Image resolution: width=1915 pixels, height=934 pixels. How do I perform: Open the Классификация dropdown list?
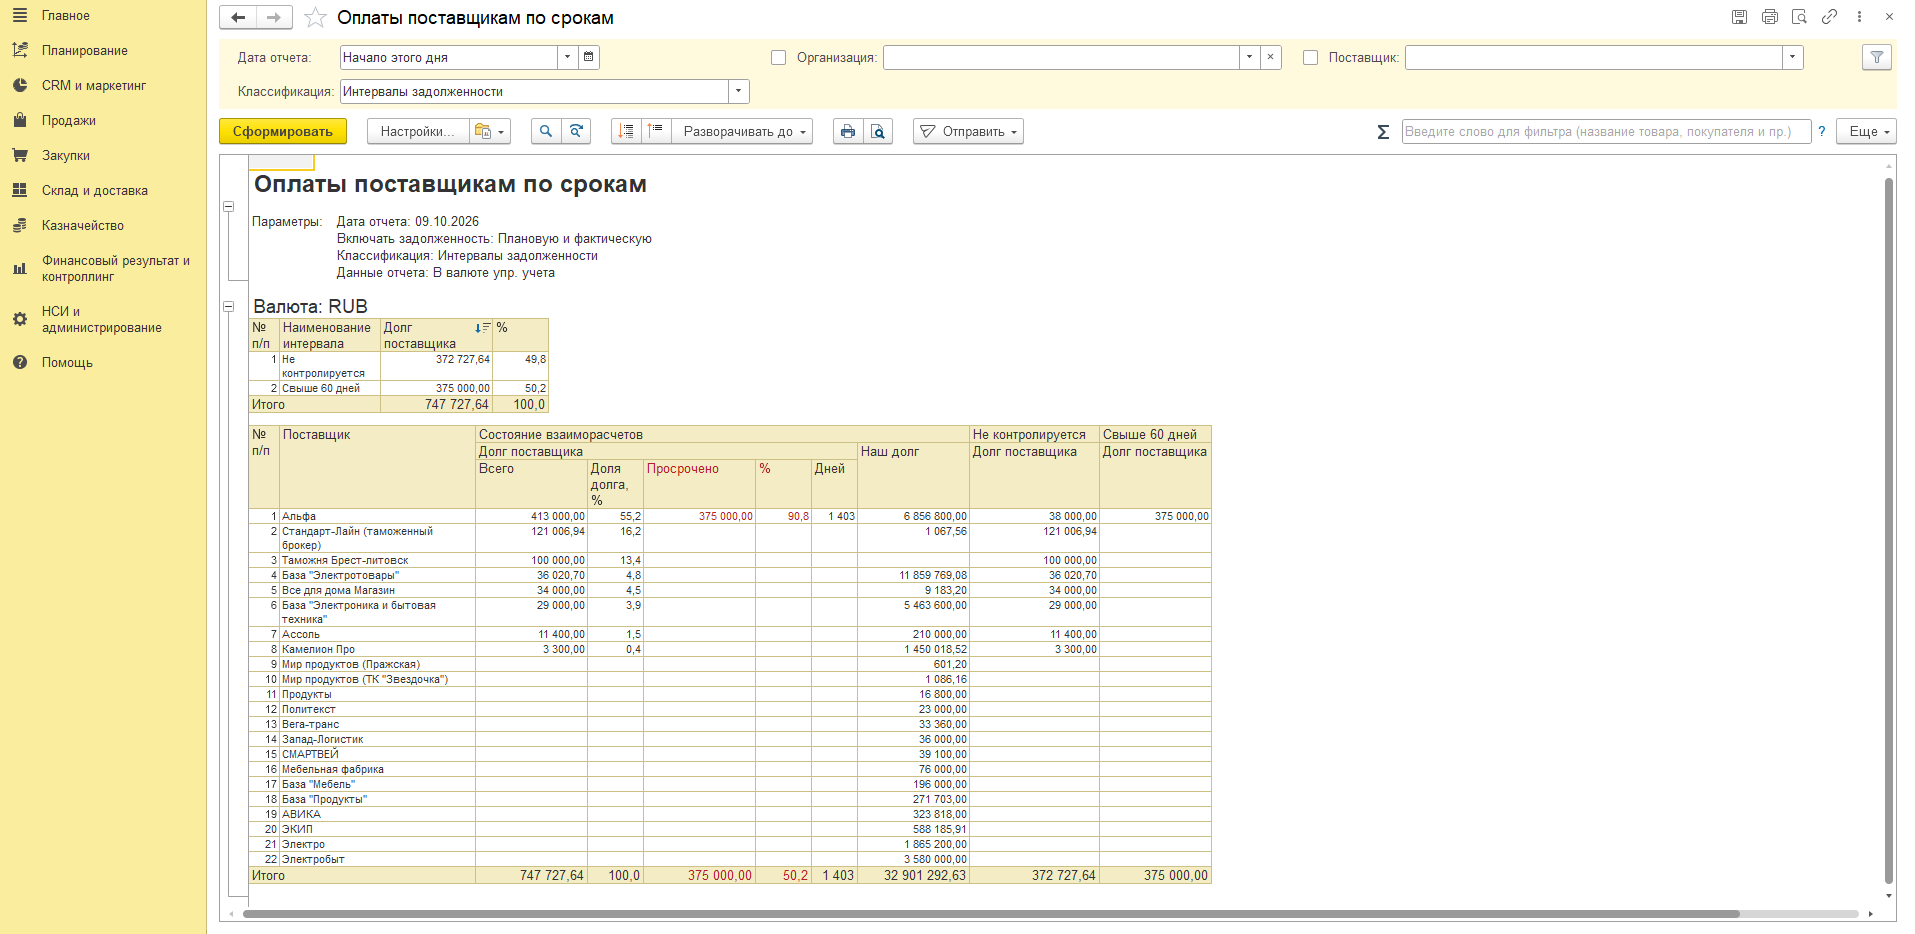point(738,91)
